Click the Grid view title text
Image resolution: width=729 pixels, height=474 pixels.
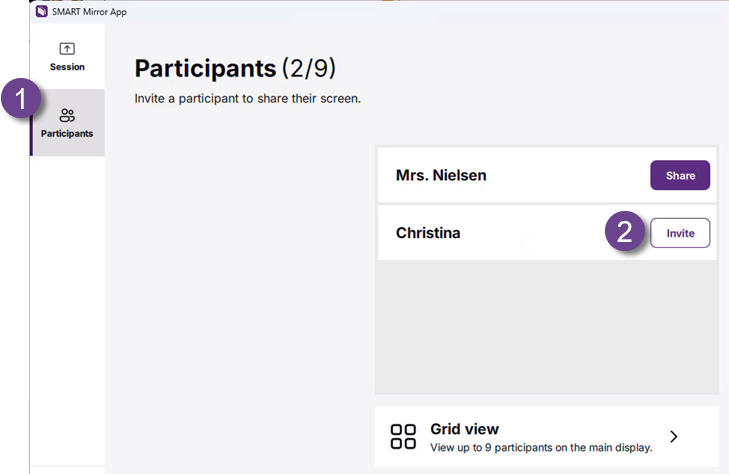[x=464, y=429]
